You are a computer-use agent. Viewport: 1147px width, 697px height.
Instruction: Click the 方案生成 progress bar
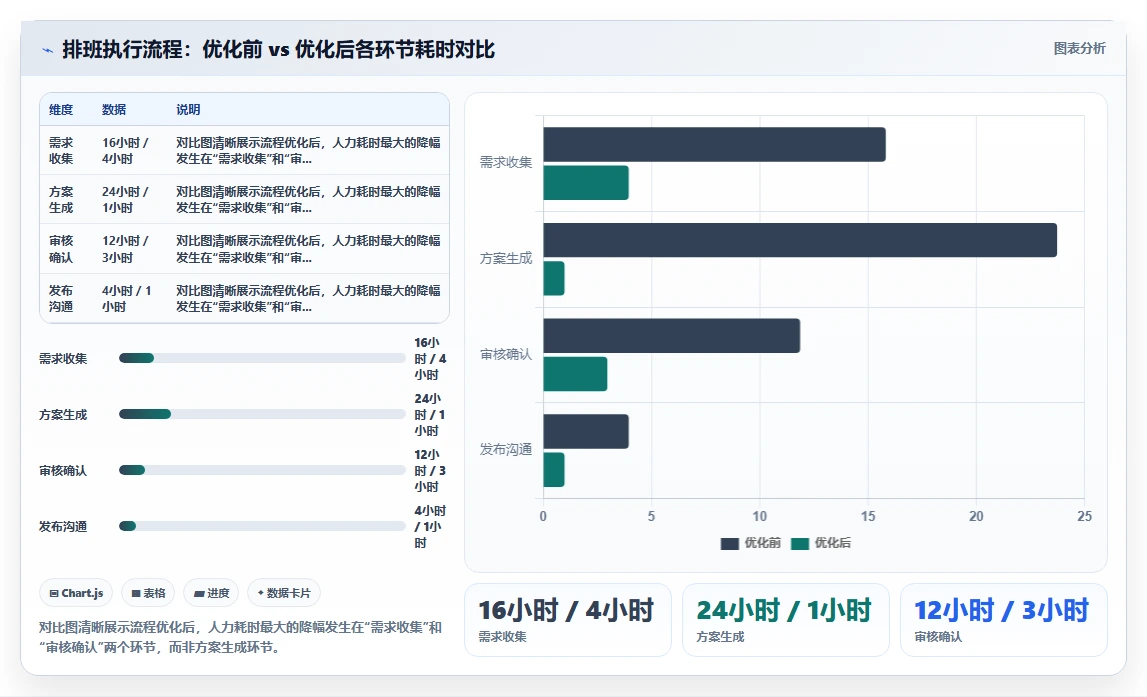click(x=262, y=414)
